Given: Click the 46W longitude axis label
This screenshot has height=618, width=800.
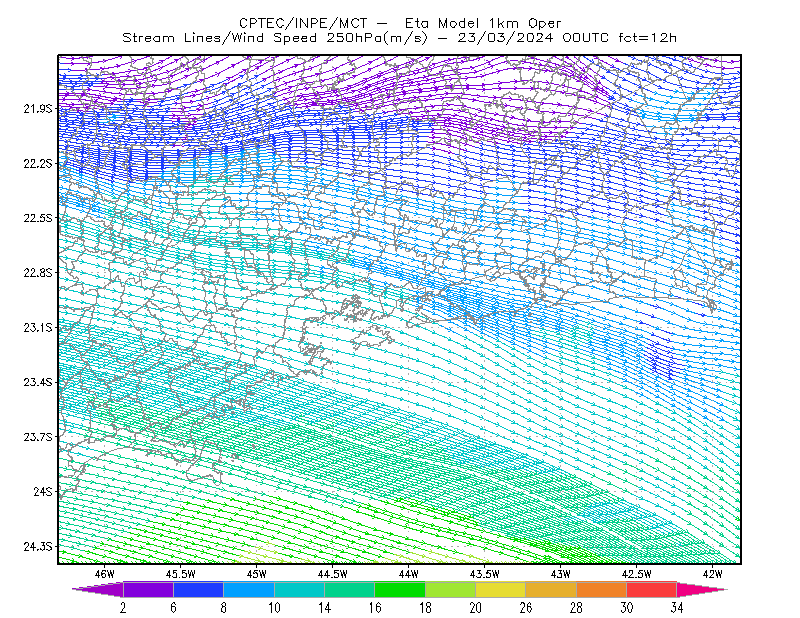Looking at the screenshot, I should [105, 574].
